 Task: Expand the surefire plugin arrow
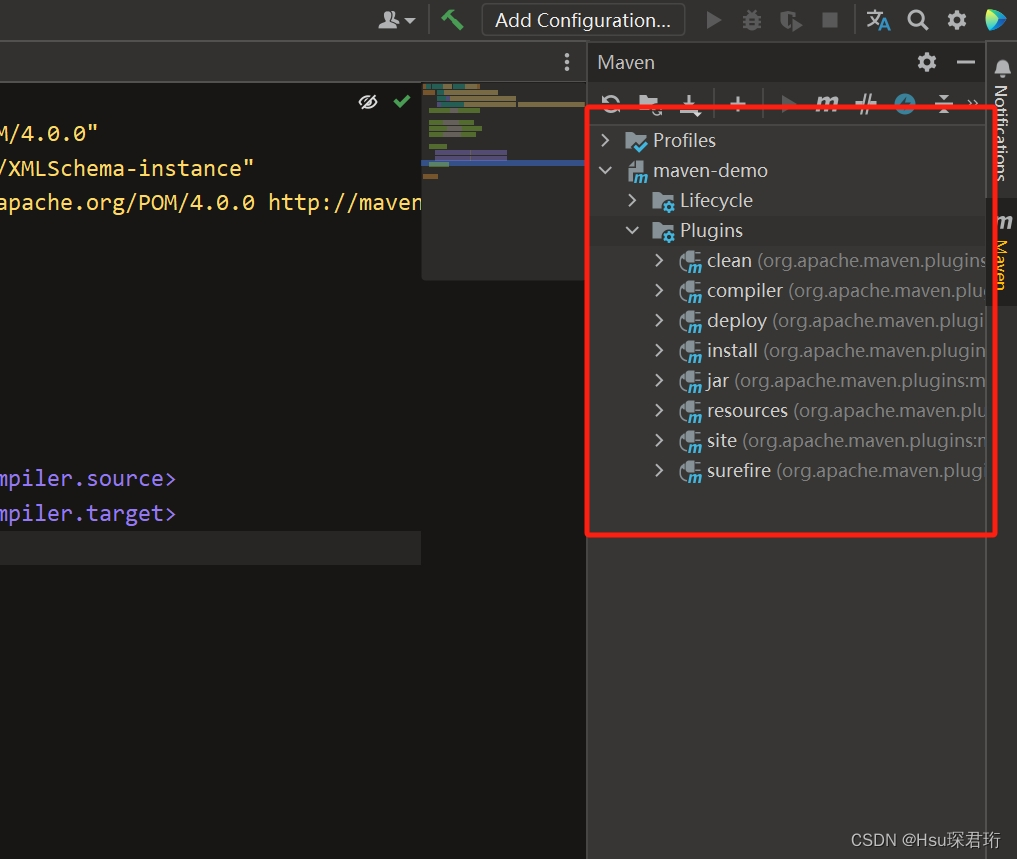(x=659, y=470)
